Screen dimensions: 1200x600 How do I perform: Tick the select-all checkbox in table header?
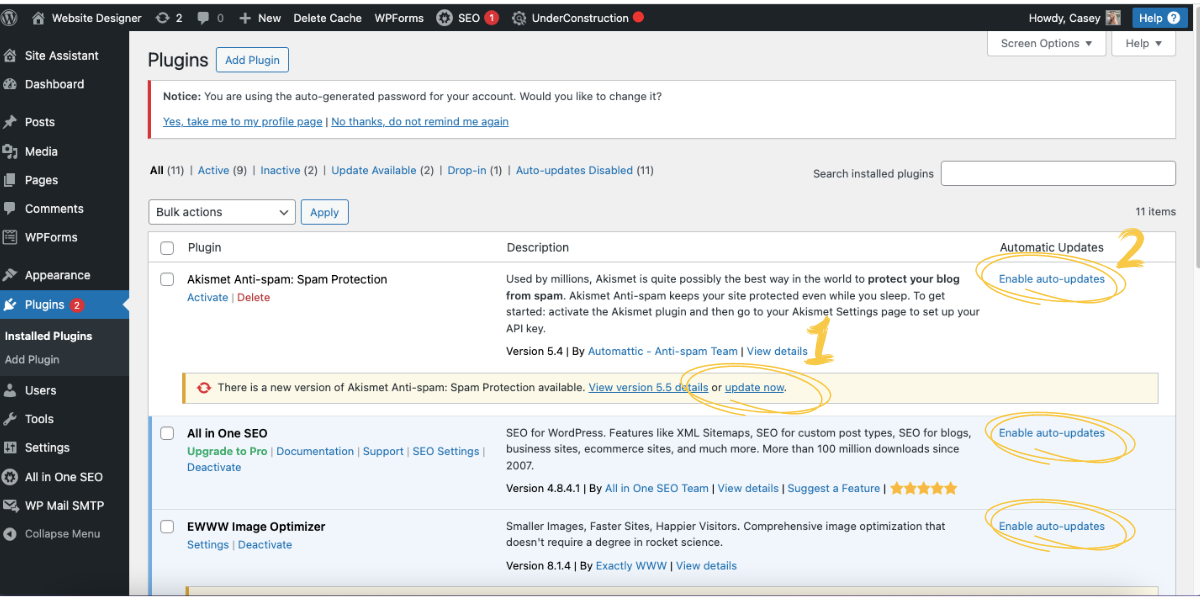click(x=167, y=247)
